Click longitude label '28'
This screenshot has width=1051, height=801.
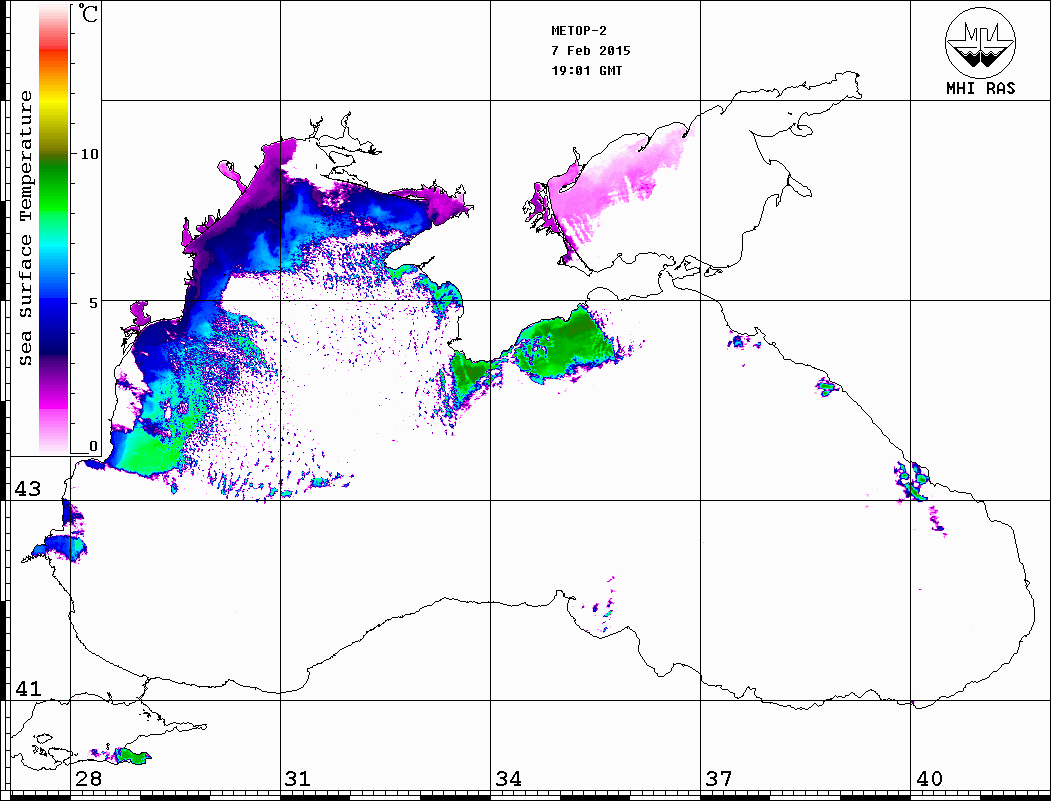[88, 779]
